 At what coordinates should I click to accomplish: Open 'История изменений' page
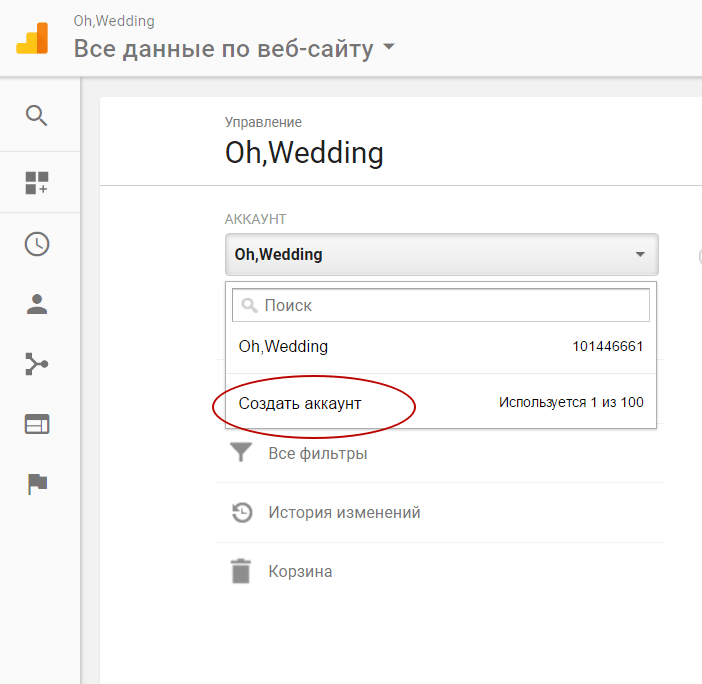[x=344, y=513]
